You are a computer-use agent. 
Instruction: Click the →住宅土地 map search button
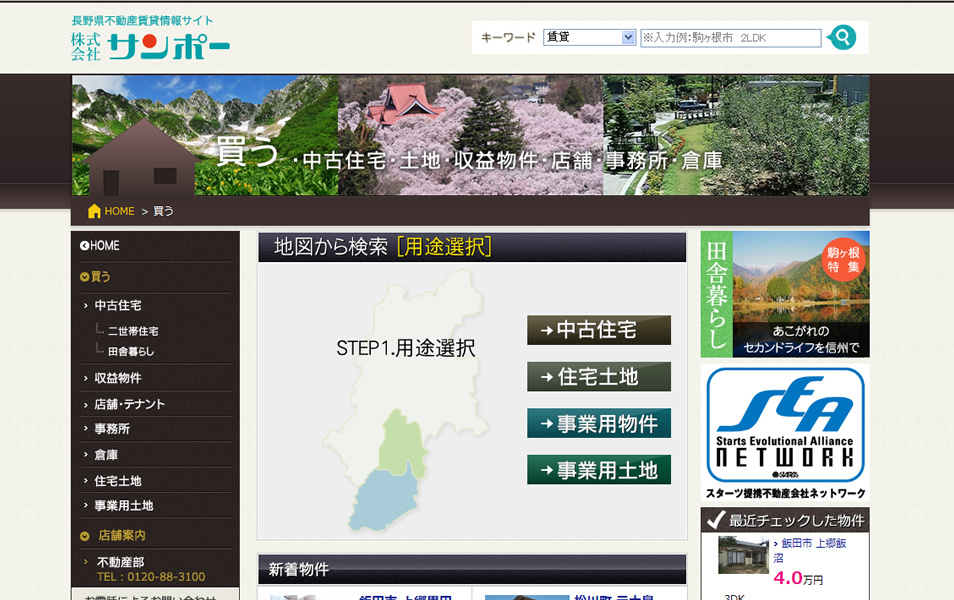click(599, 377)
